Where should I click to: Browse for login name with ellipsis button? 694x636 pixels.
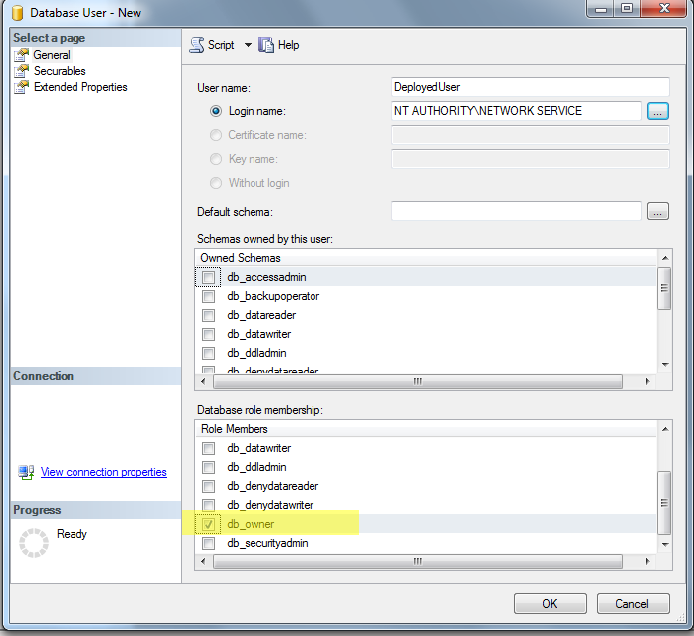coord(658,111)
